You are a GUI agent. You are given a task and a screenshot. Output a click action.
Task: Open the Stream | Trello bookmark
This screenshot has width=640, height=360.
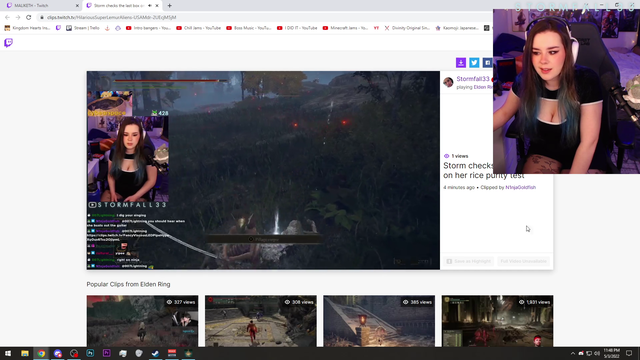(x=83, y=28)
